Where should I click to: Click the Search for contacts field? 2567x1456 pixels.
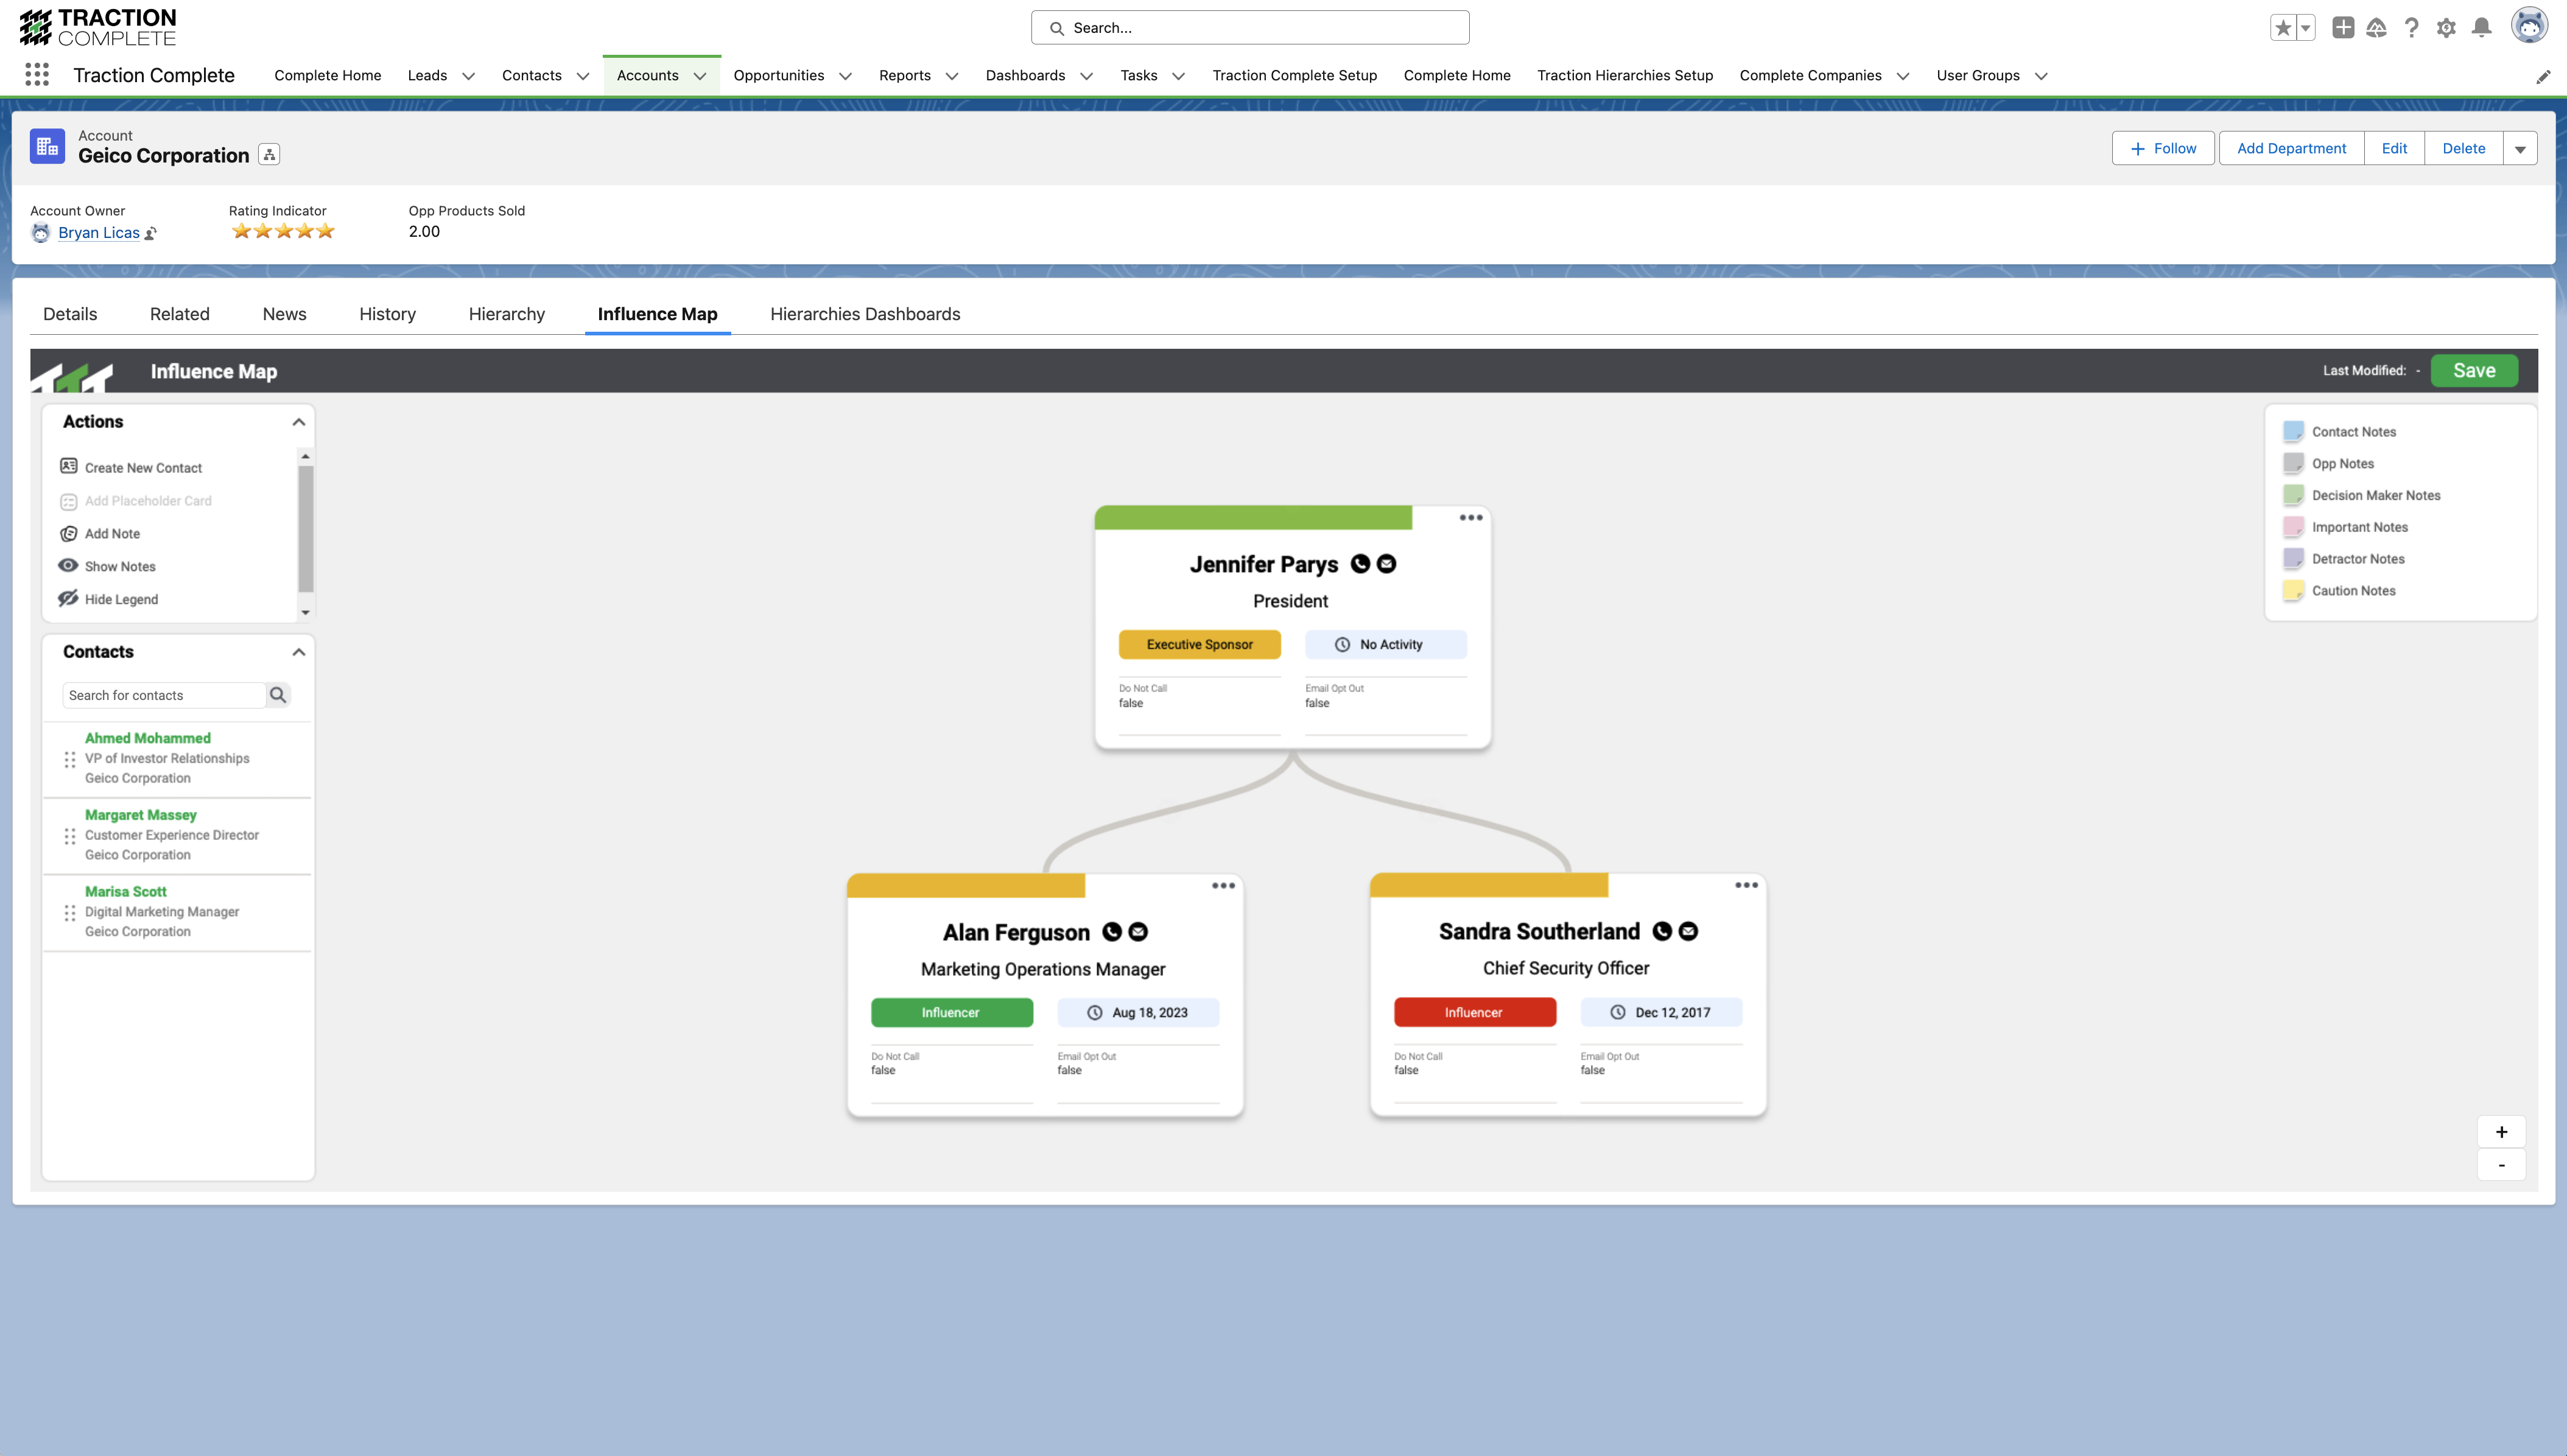163,694
